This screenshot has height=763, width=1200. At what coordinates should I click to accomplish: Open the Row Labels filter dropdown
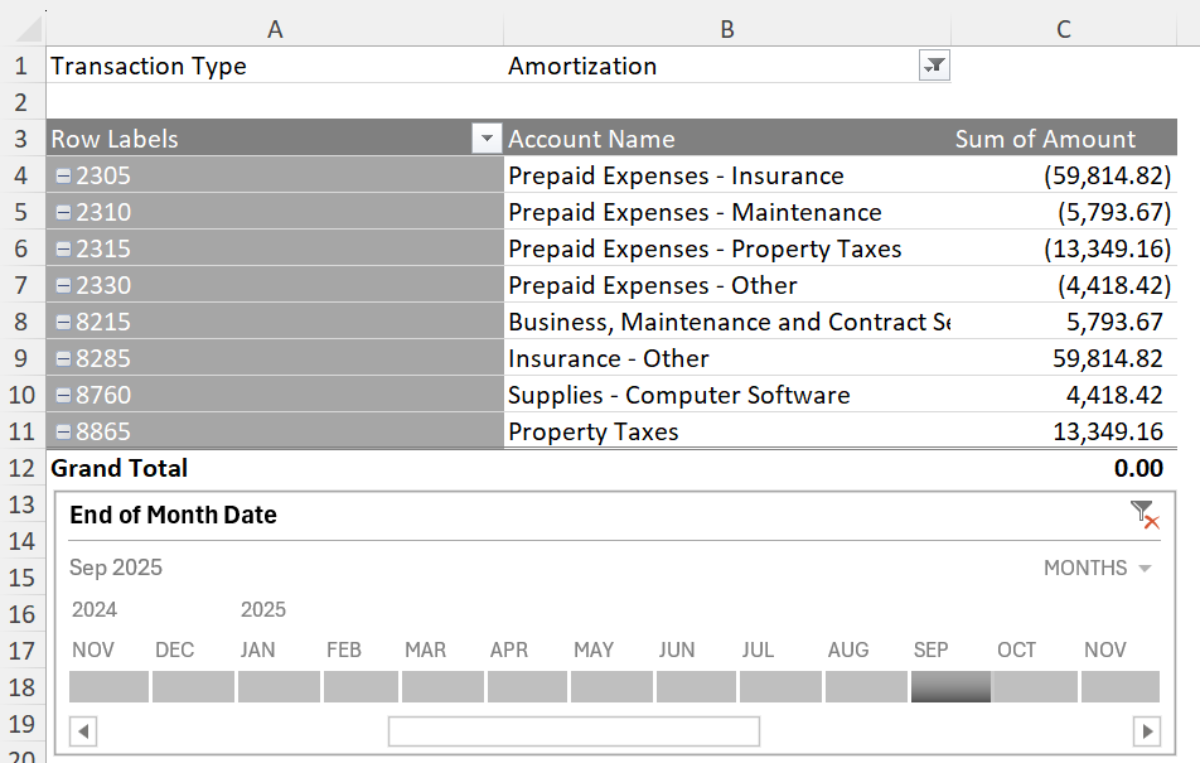(487, 139)
